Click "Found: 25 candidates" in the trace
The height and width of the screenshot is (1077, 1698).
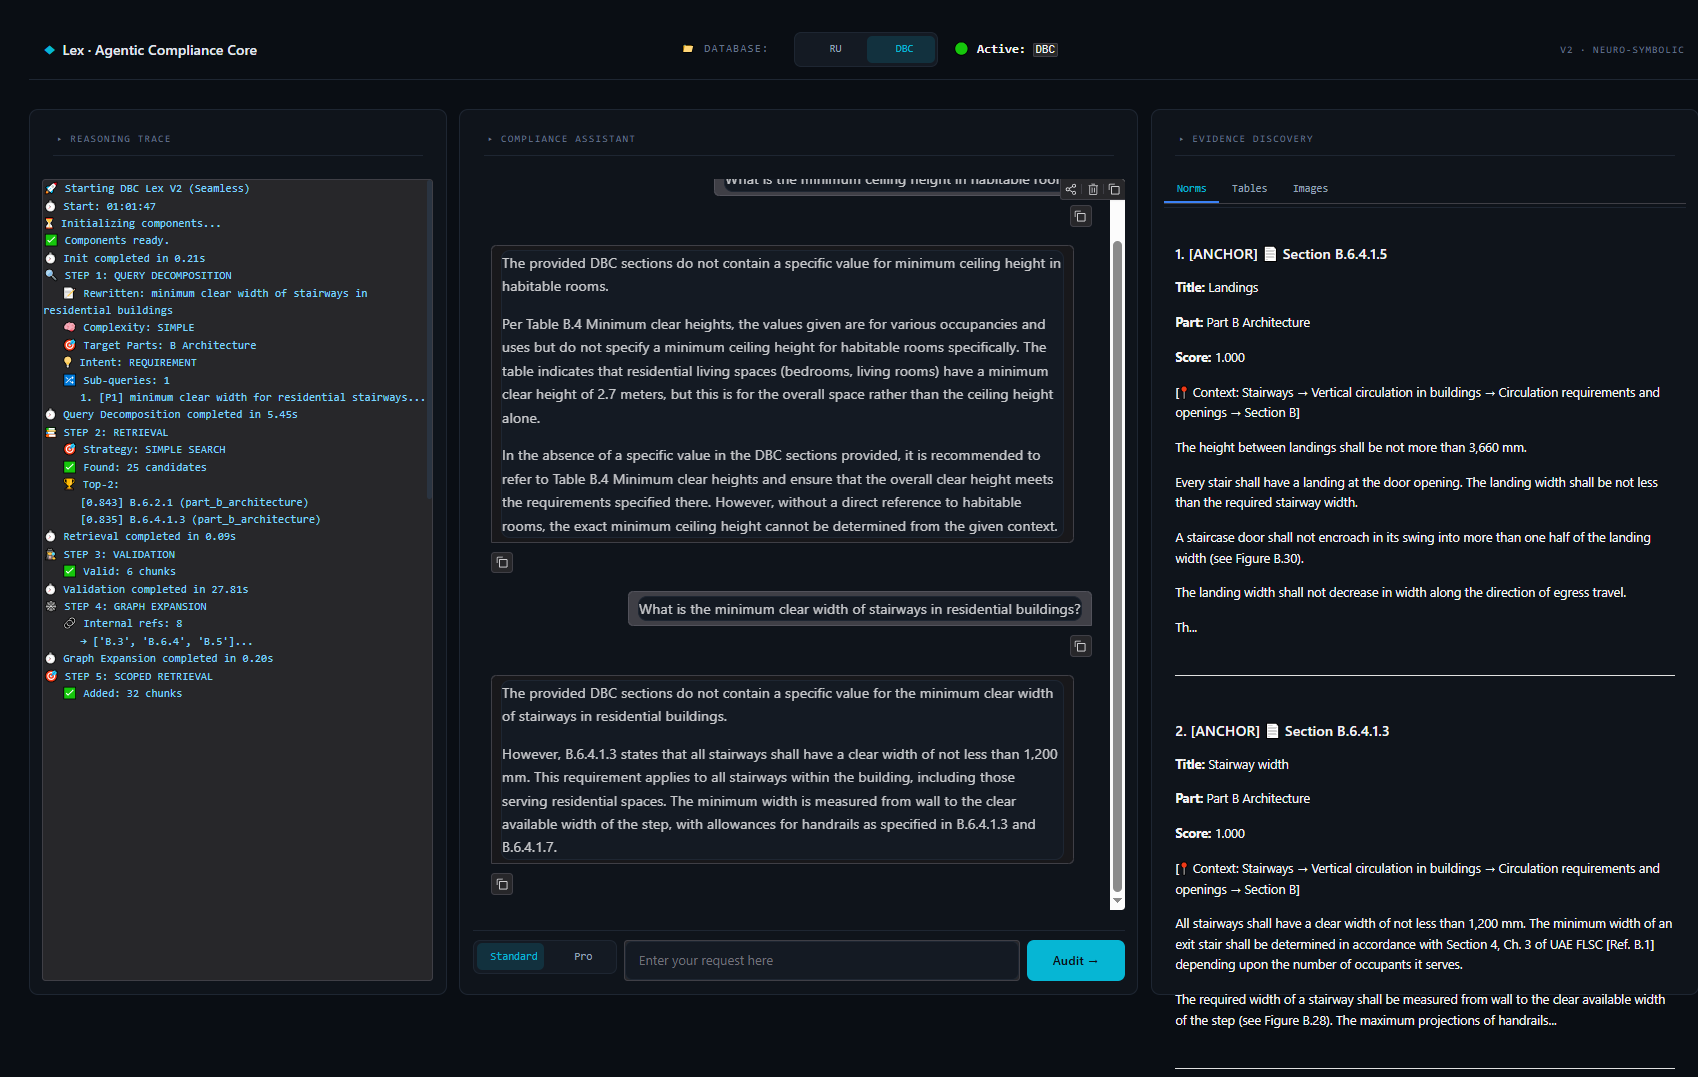tap(144, 467)
